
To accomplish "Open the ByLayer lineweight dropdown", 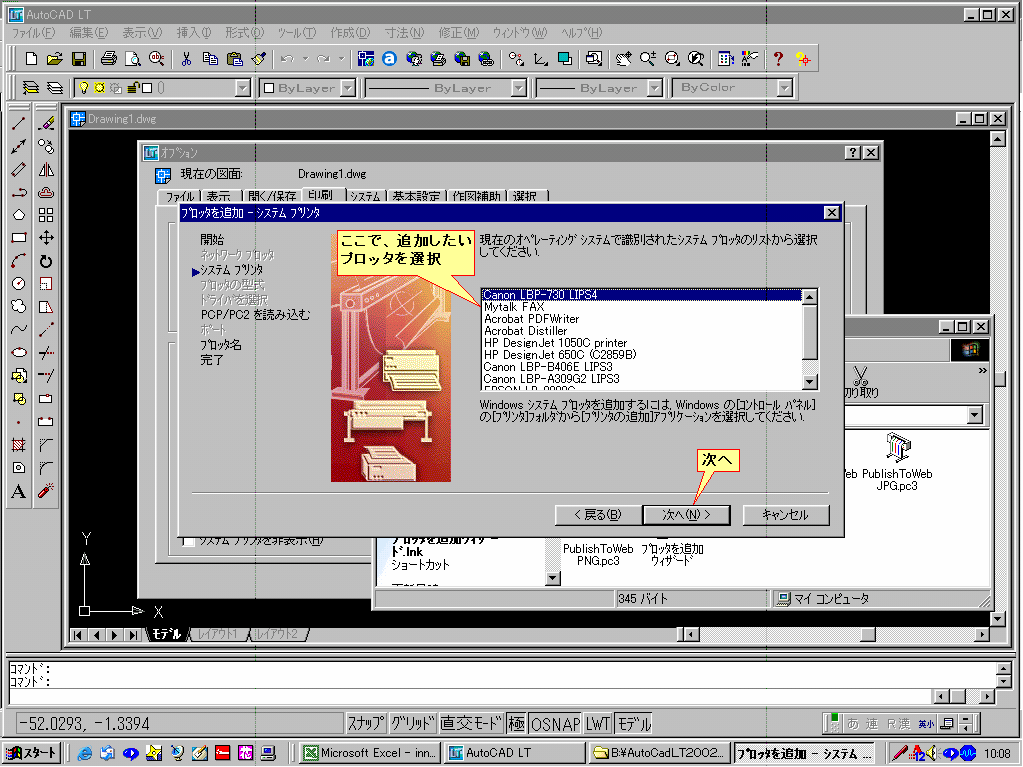I will (654, 88).
